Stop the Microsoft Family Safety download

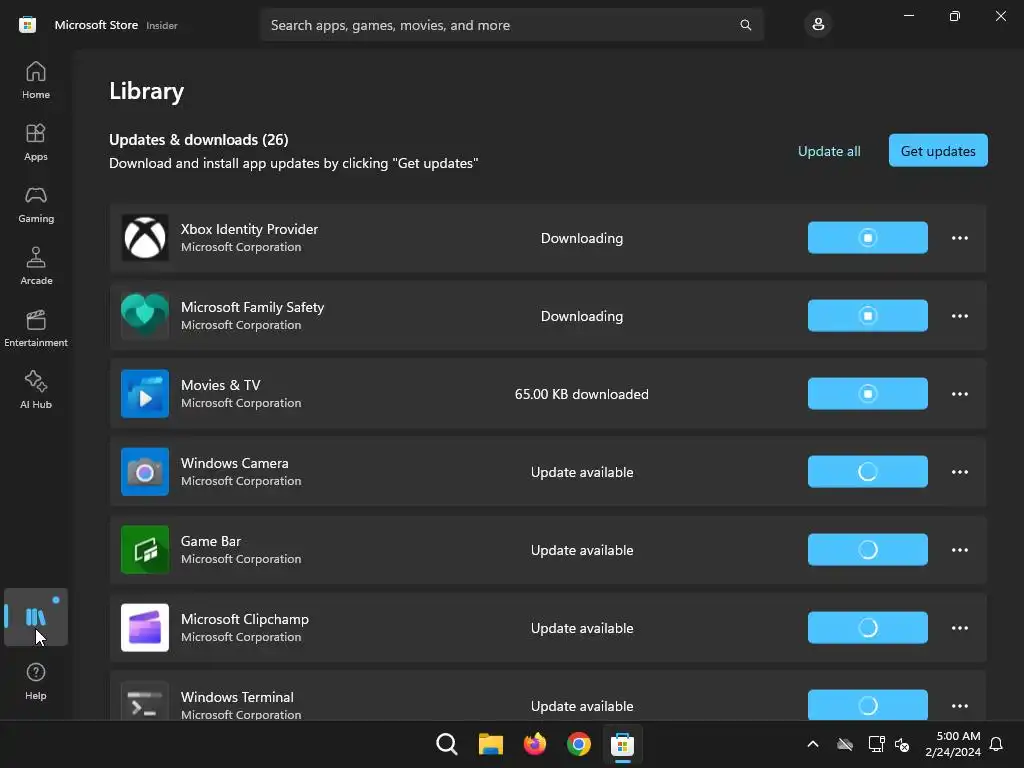coord(867,315)
